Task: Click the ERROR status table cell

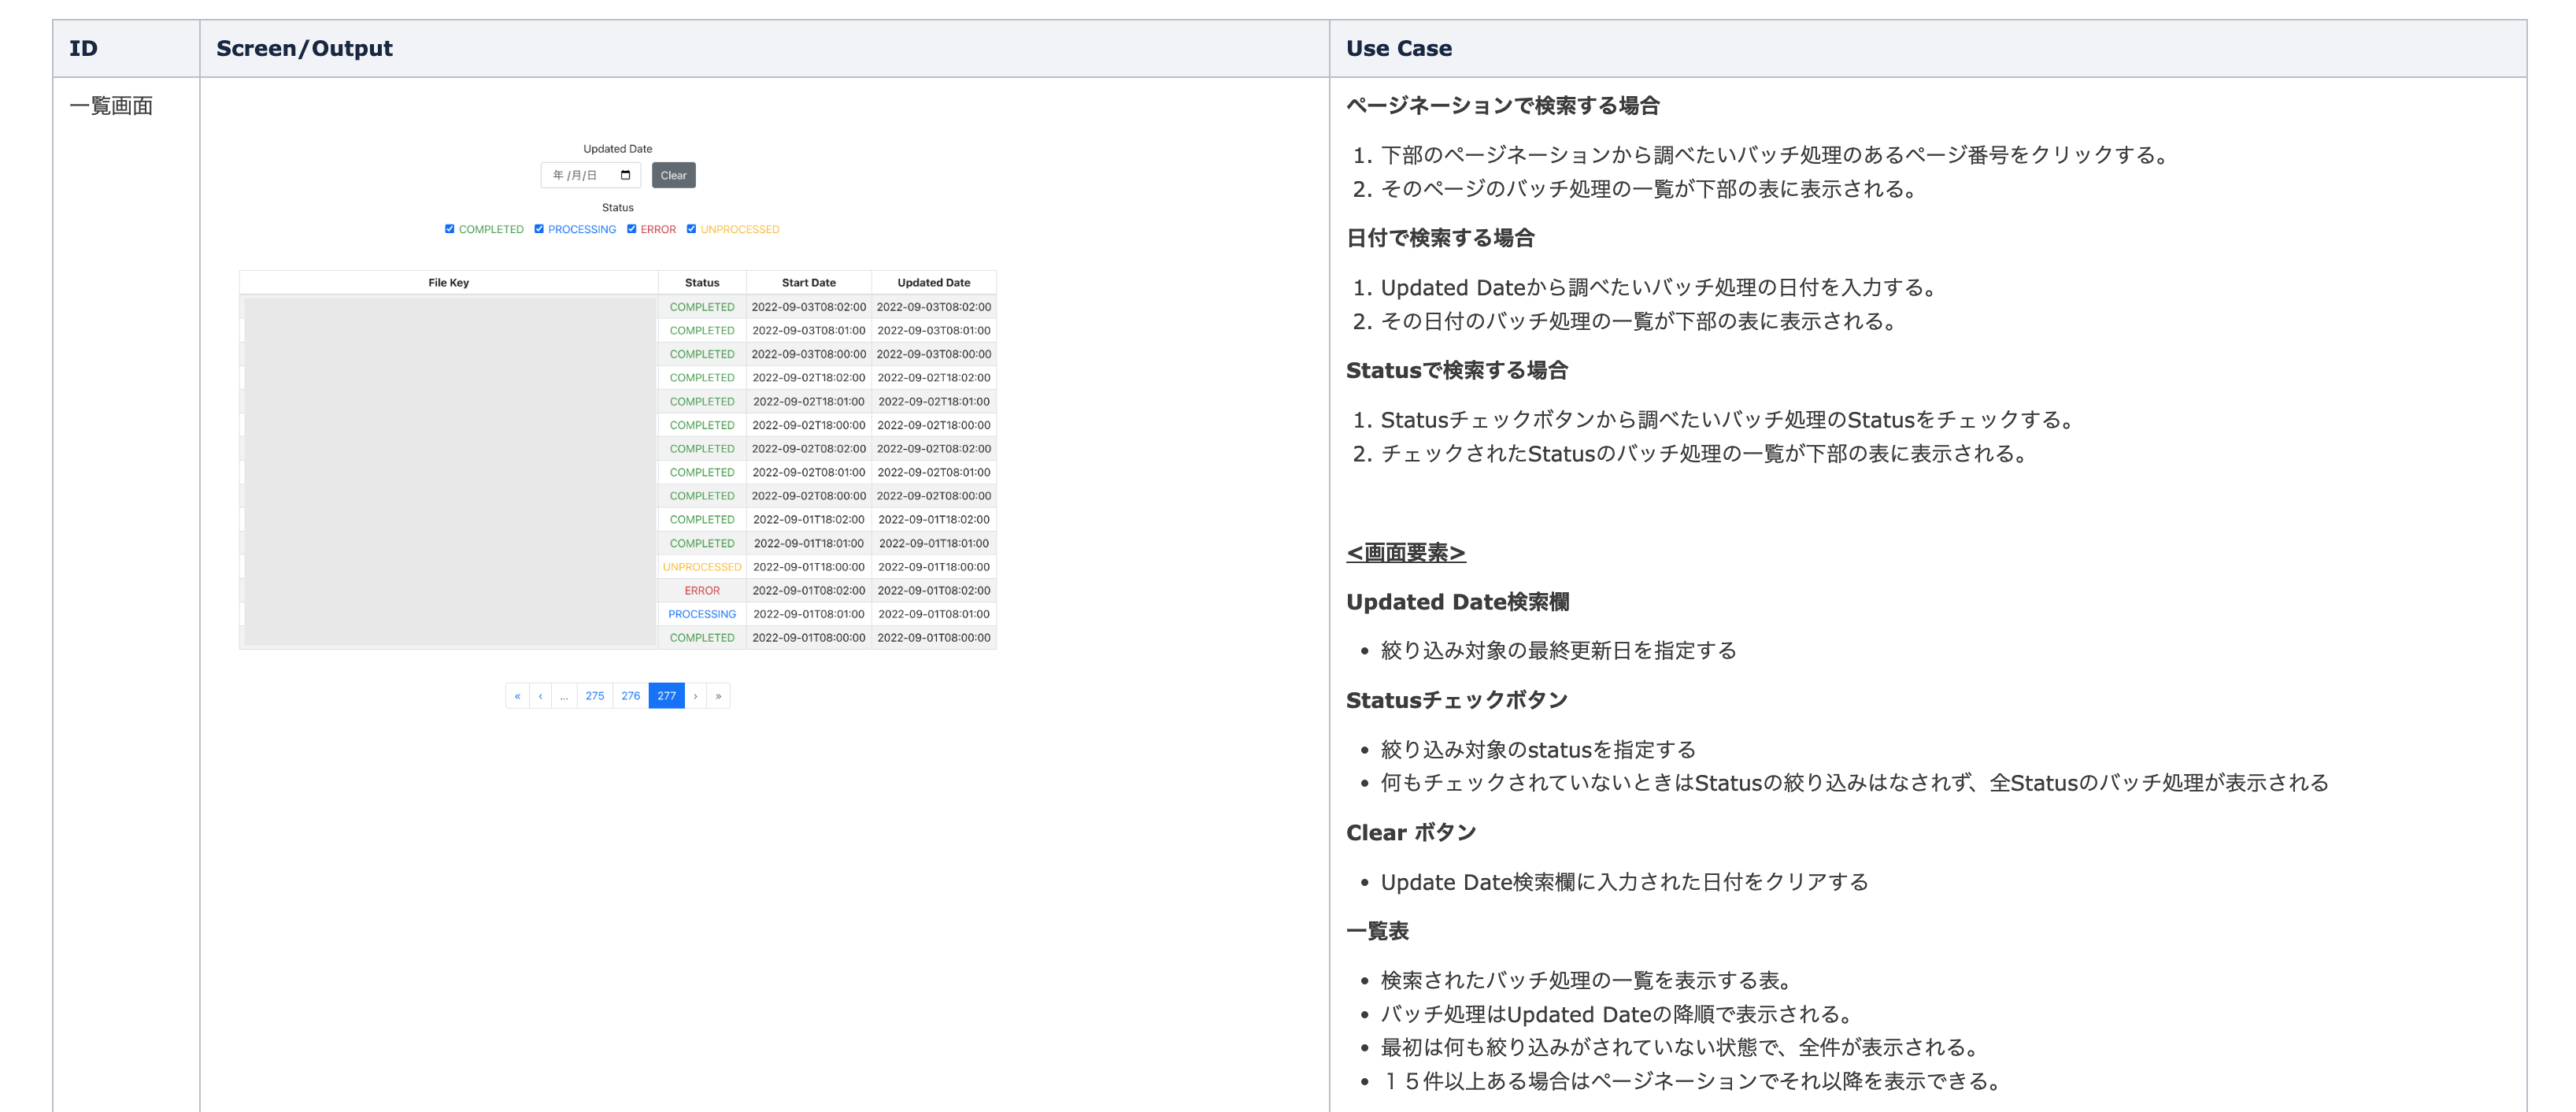Action: pos(702,591)
